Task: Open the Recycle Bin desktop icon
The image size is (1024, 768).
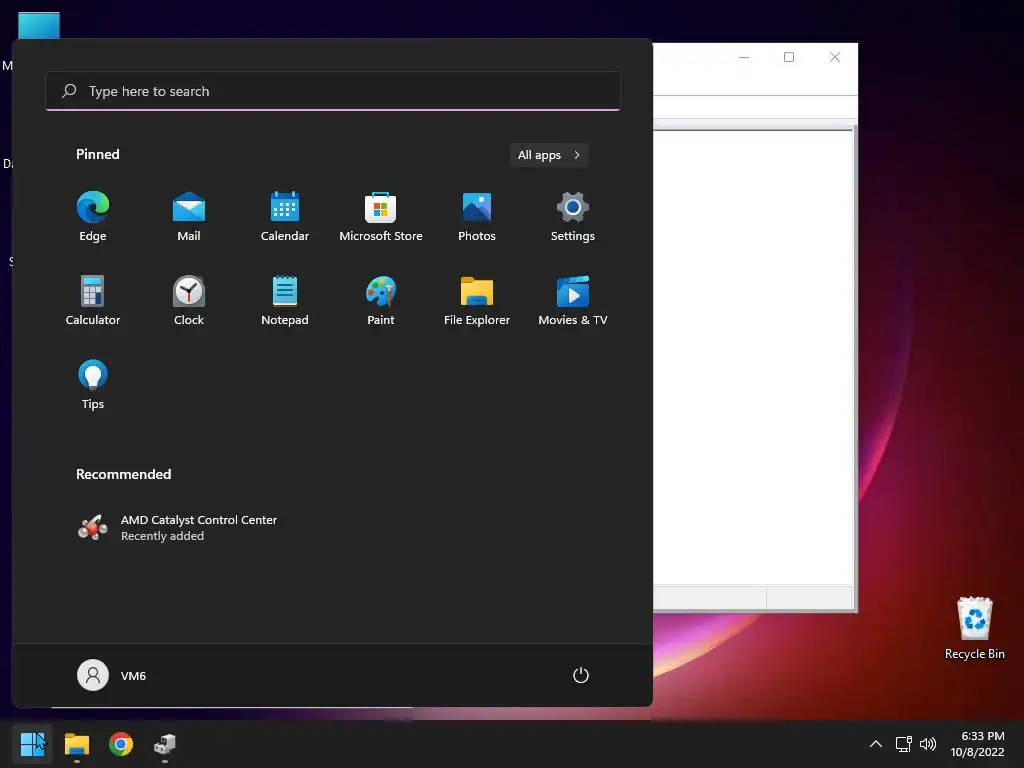Action: coord(974,628)
